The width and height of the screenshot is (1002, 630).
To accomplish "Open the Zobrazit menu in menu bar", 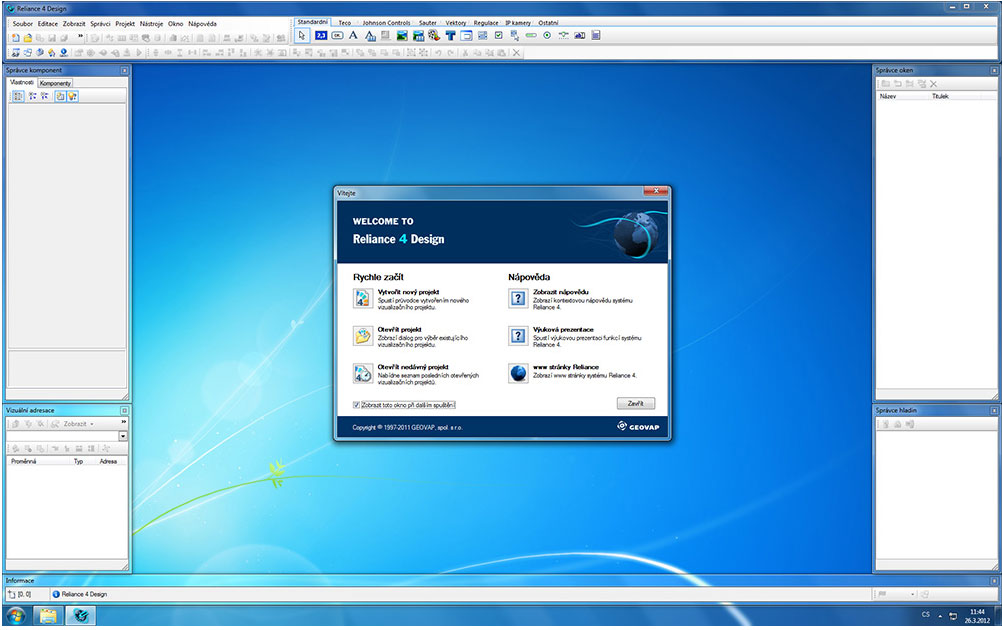I will click(74, 24).
